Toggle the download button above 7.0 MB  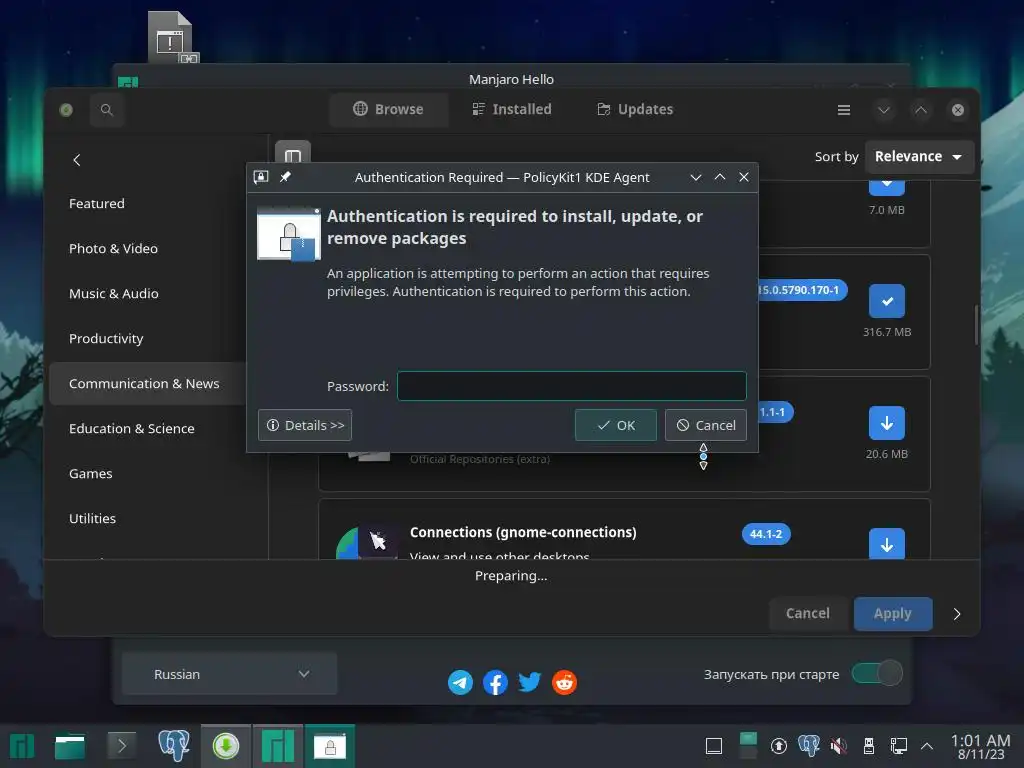[886, 187]
